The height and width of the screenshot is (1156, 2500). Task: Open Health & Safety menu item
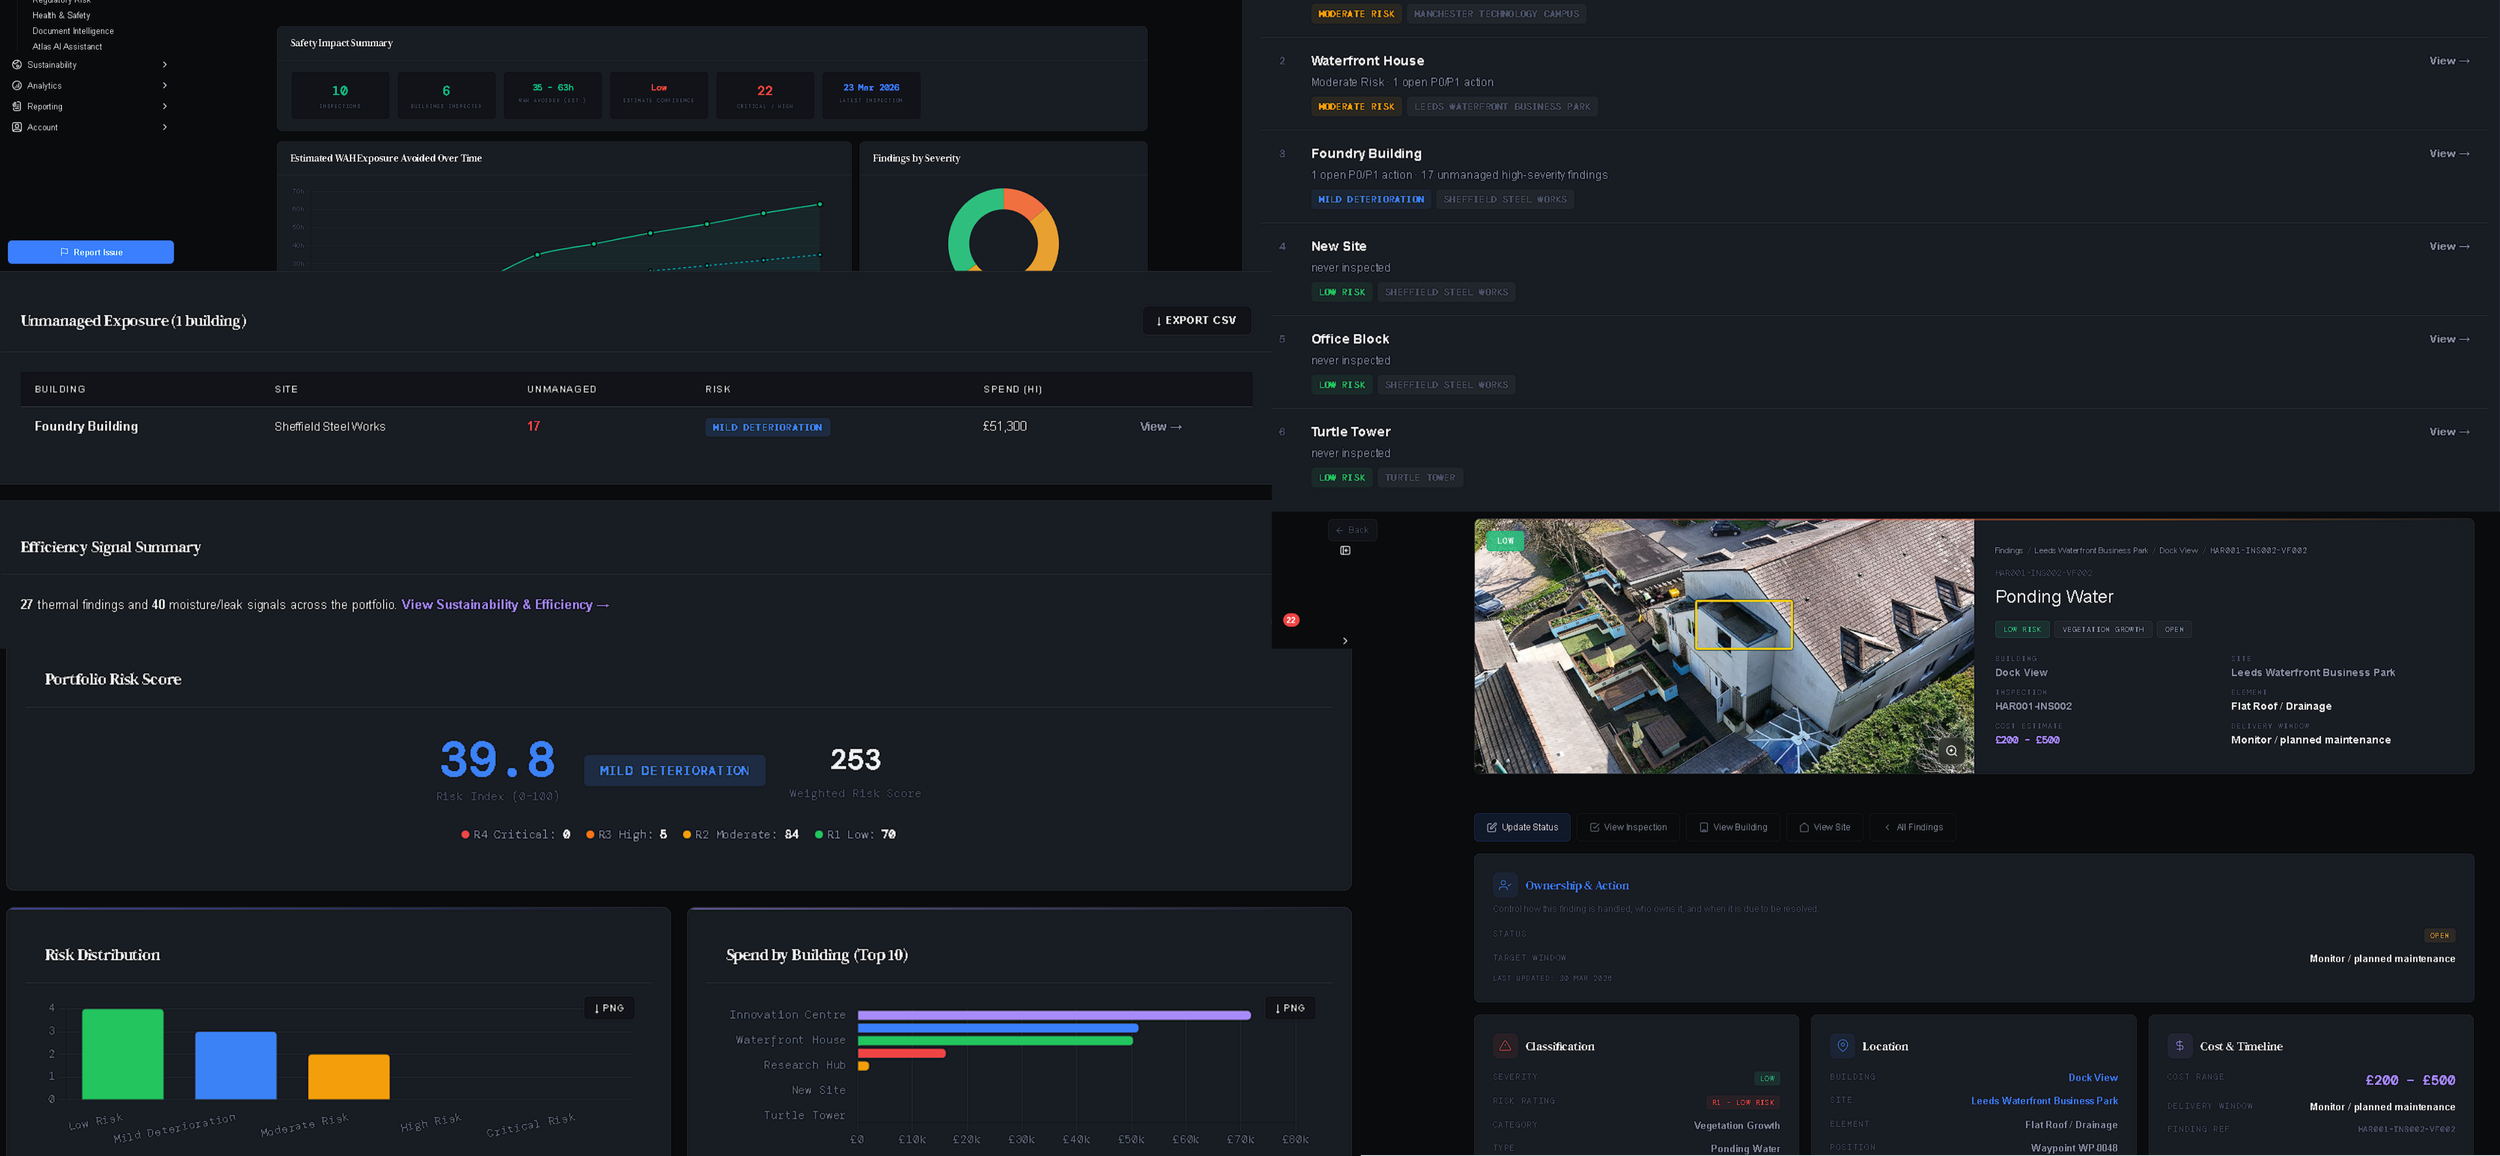pos(61,15)
